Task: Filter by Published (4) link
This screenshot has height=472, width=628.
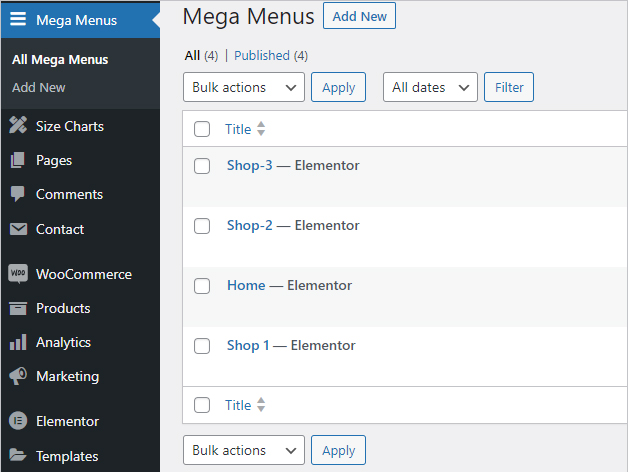Action: coord(271,55)
